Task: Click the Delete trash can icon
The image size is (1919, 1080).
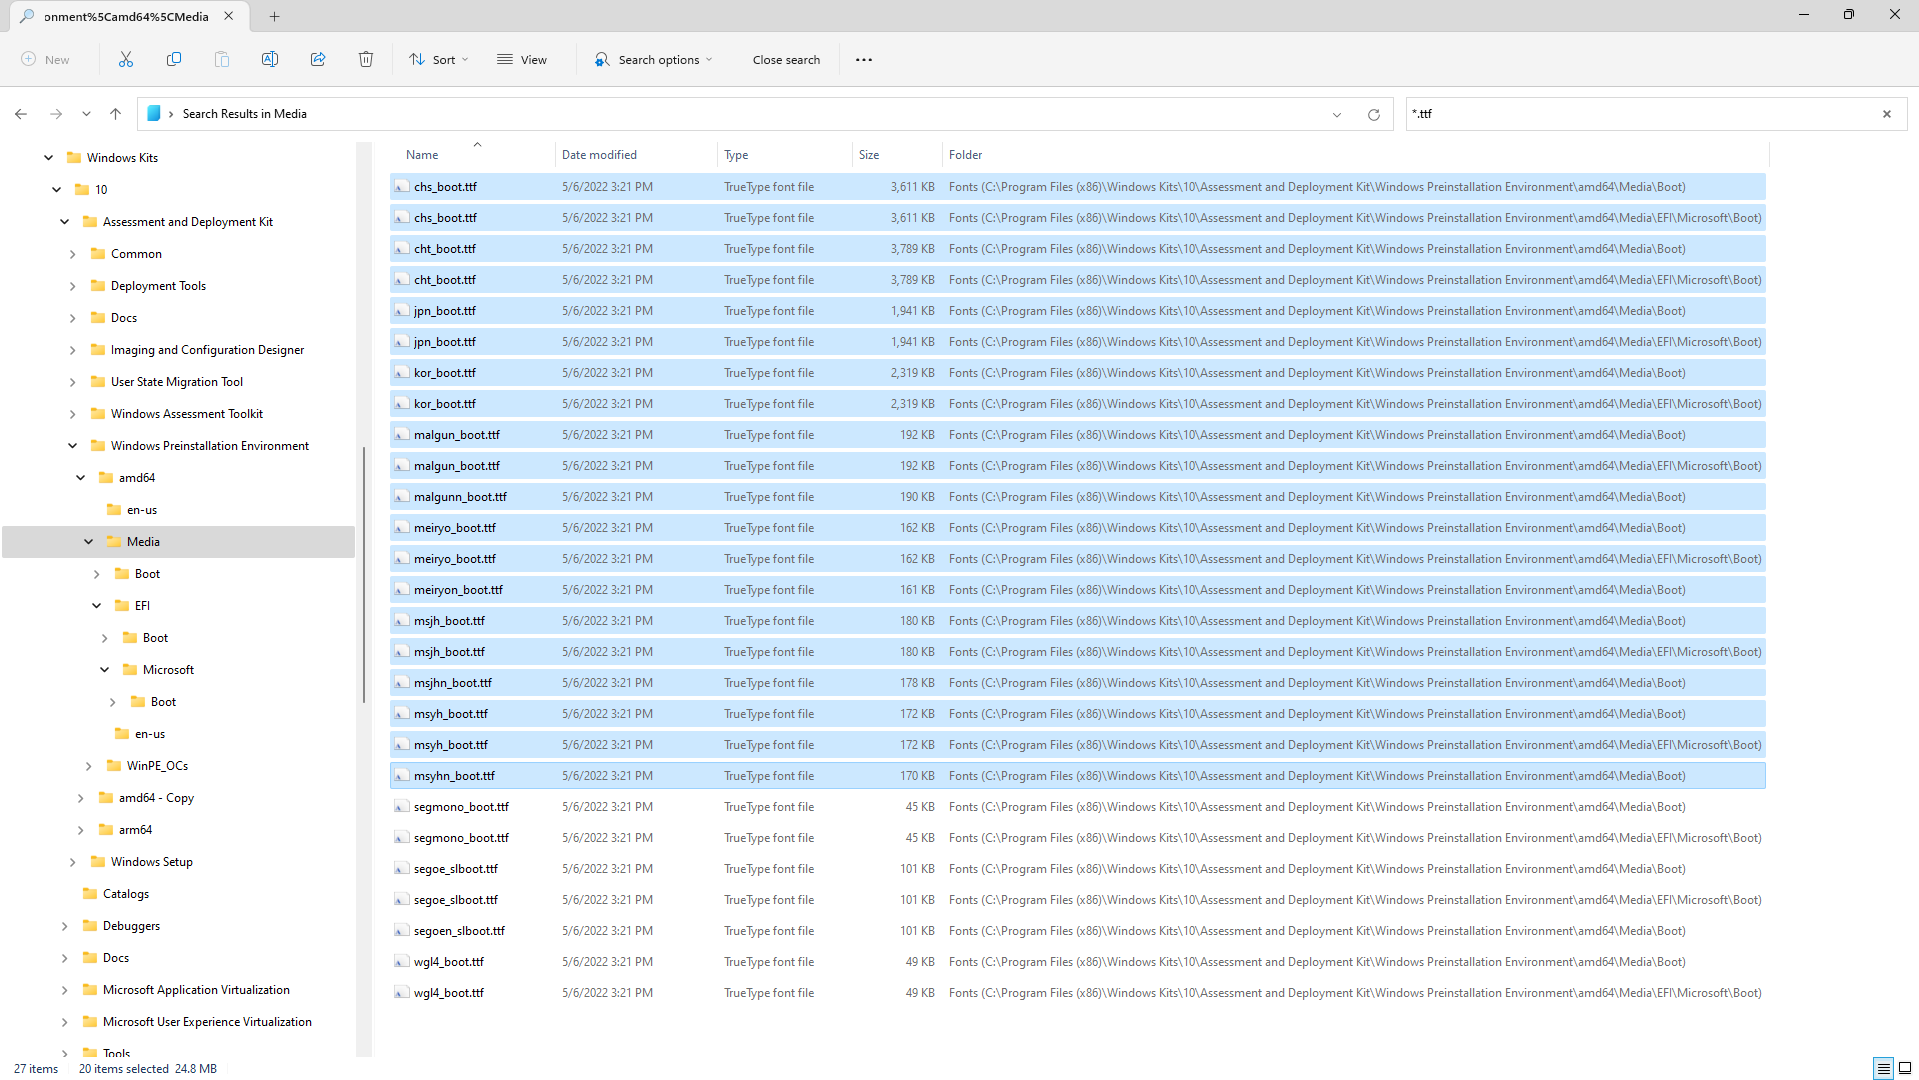Action: [366, 60]
